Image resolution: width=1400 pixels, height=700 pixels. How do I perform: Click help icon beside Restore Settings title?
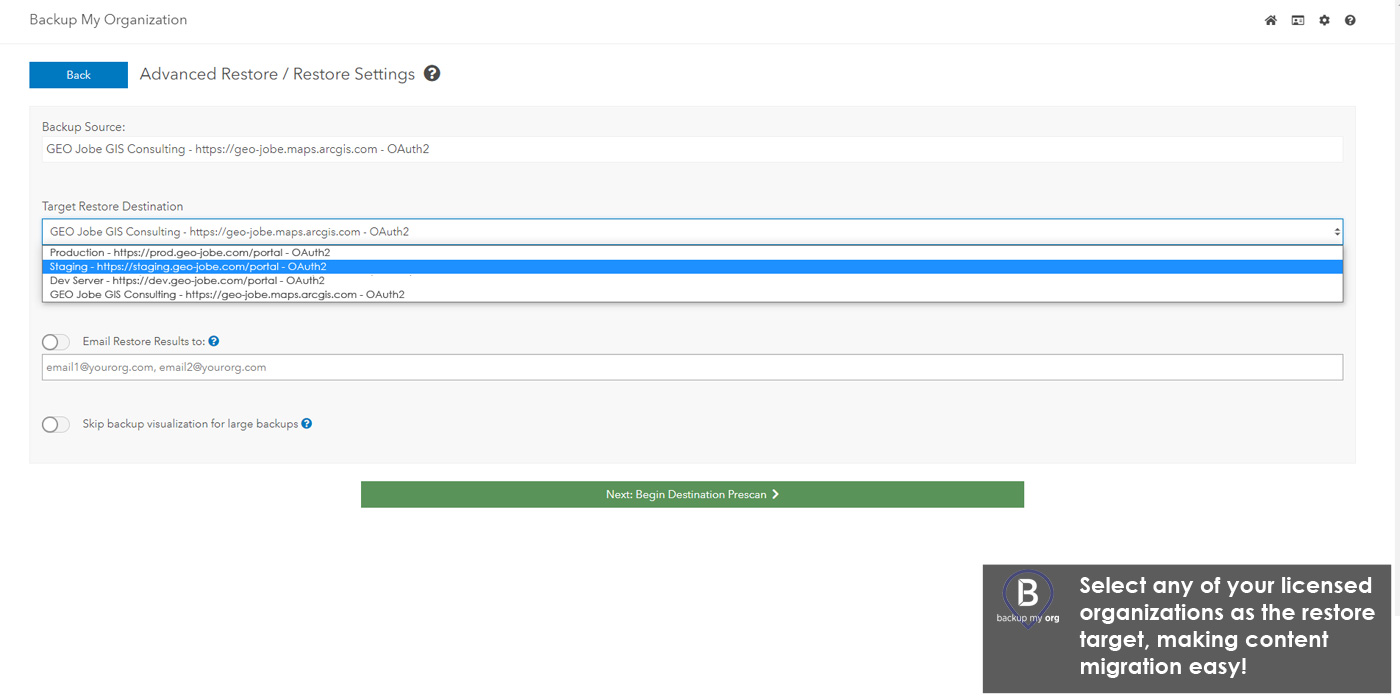coord(432,74)
